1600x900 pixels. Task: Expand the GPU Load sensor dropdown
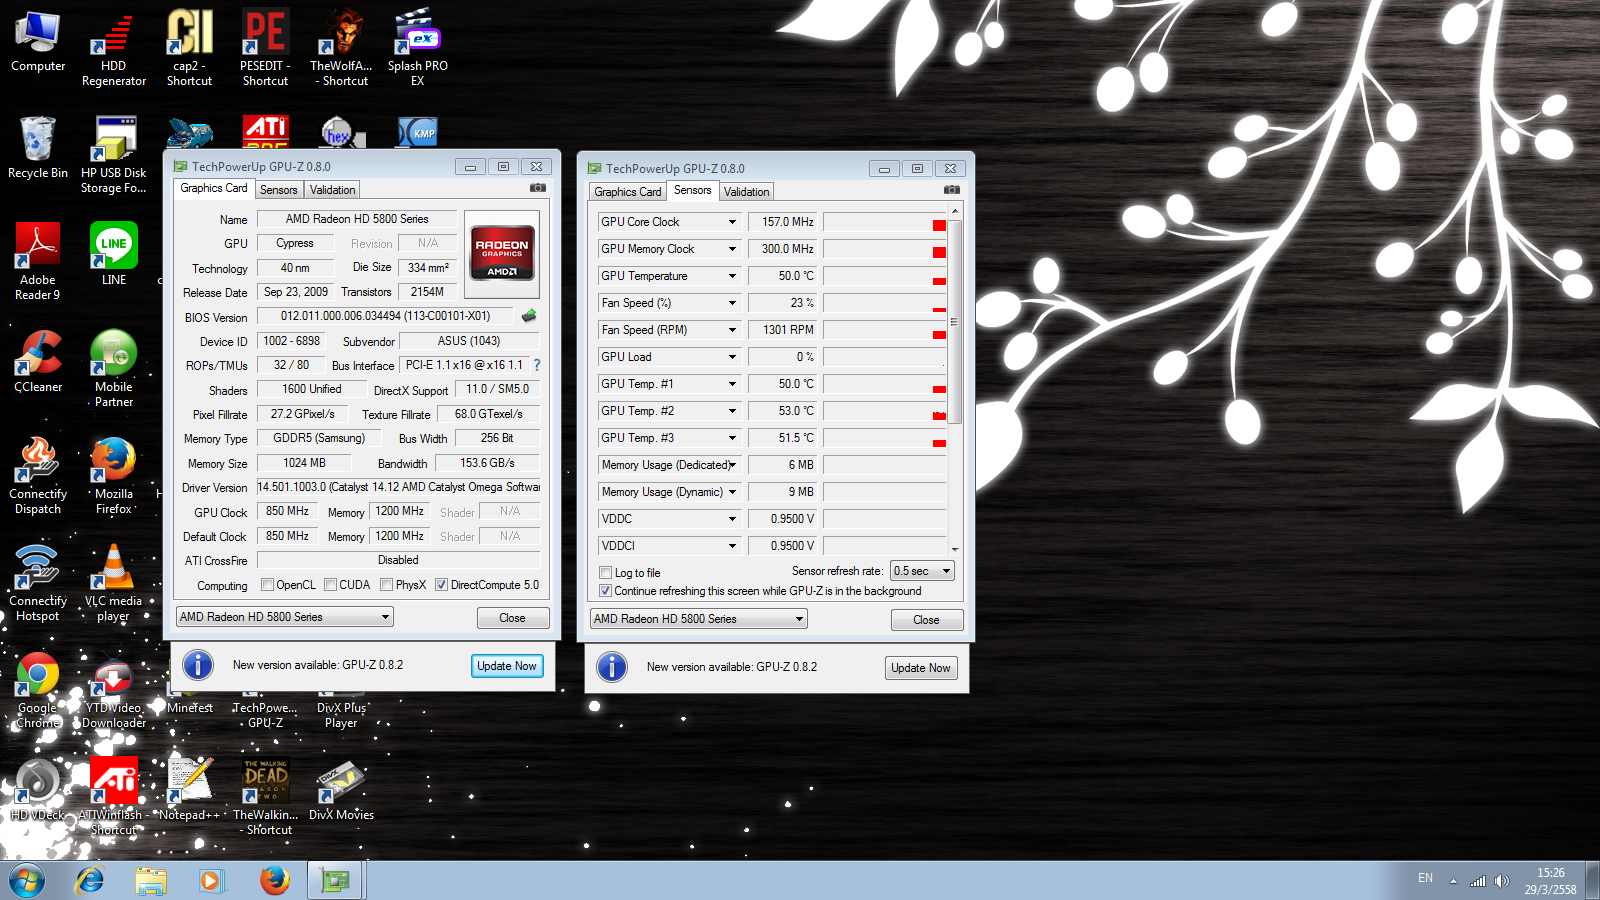click(732, 357)
